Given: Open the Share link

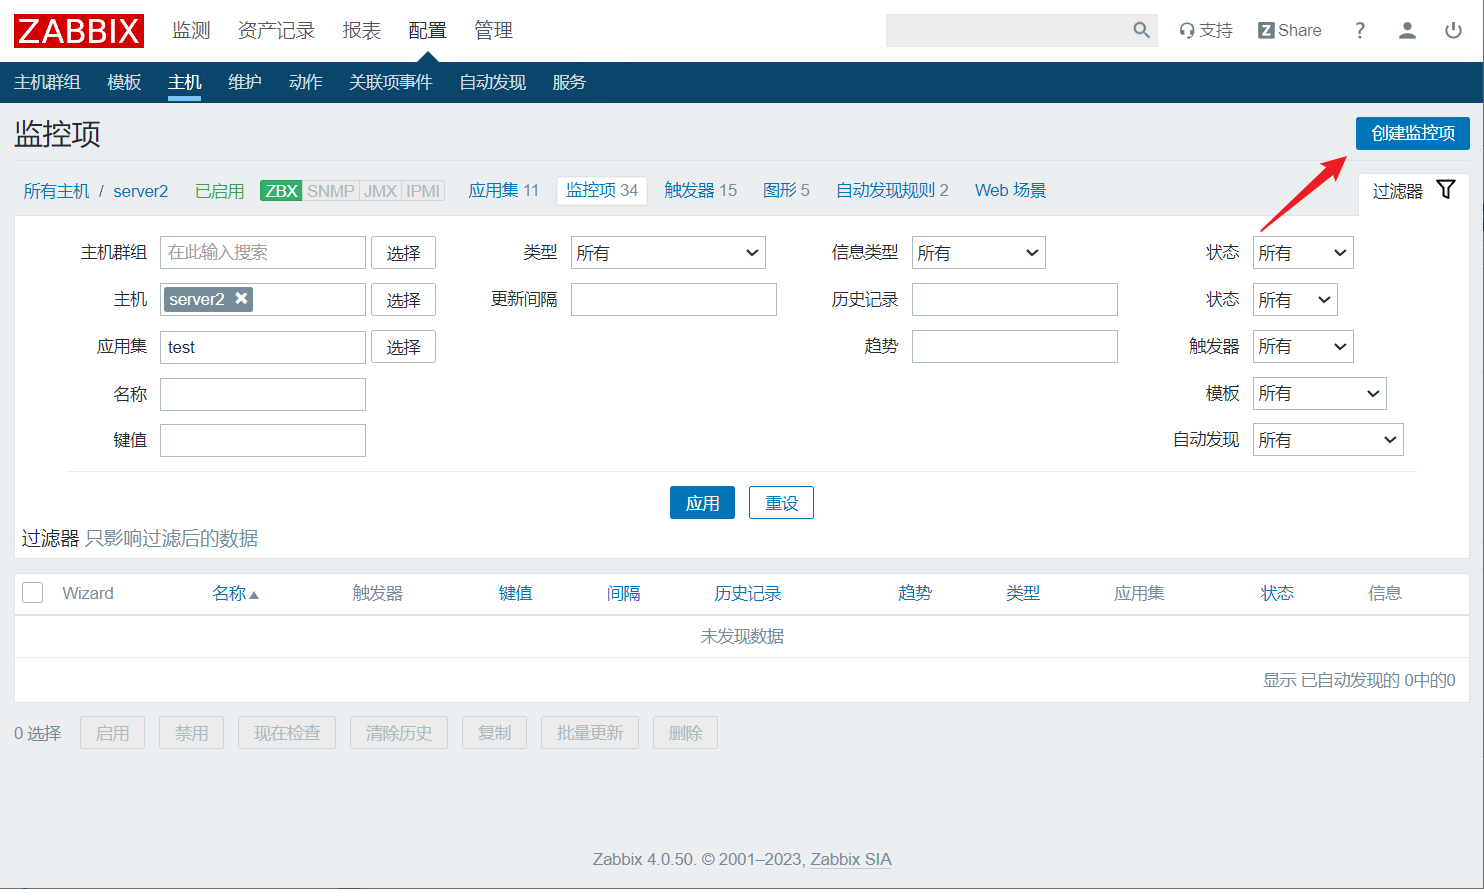Looking at the screenshot, I should pyautogui.click(x=1290, y=30).
